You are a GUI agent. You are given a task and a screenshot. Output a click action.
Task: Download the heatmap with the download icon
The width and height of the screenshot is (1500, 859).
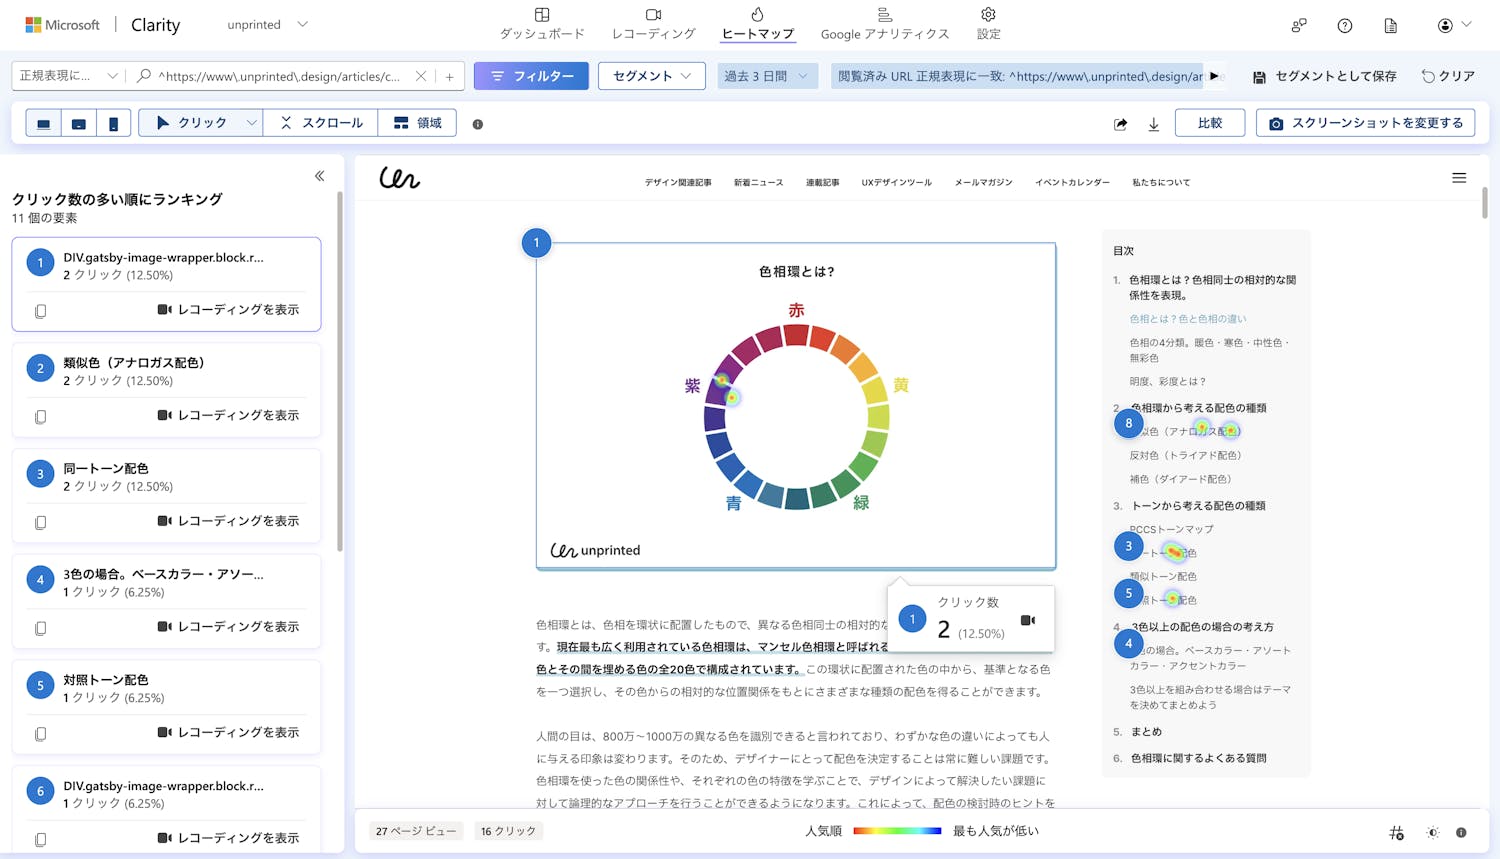tap(1153, 124)
